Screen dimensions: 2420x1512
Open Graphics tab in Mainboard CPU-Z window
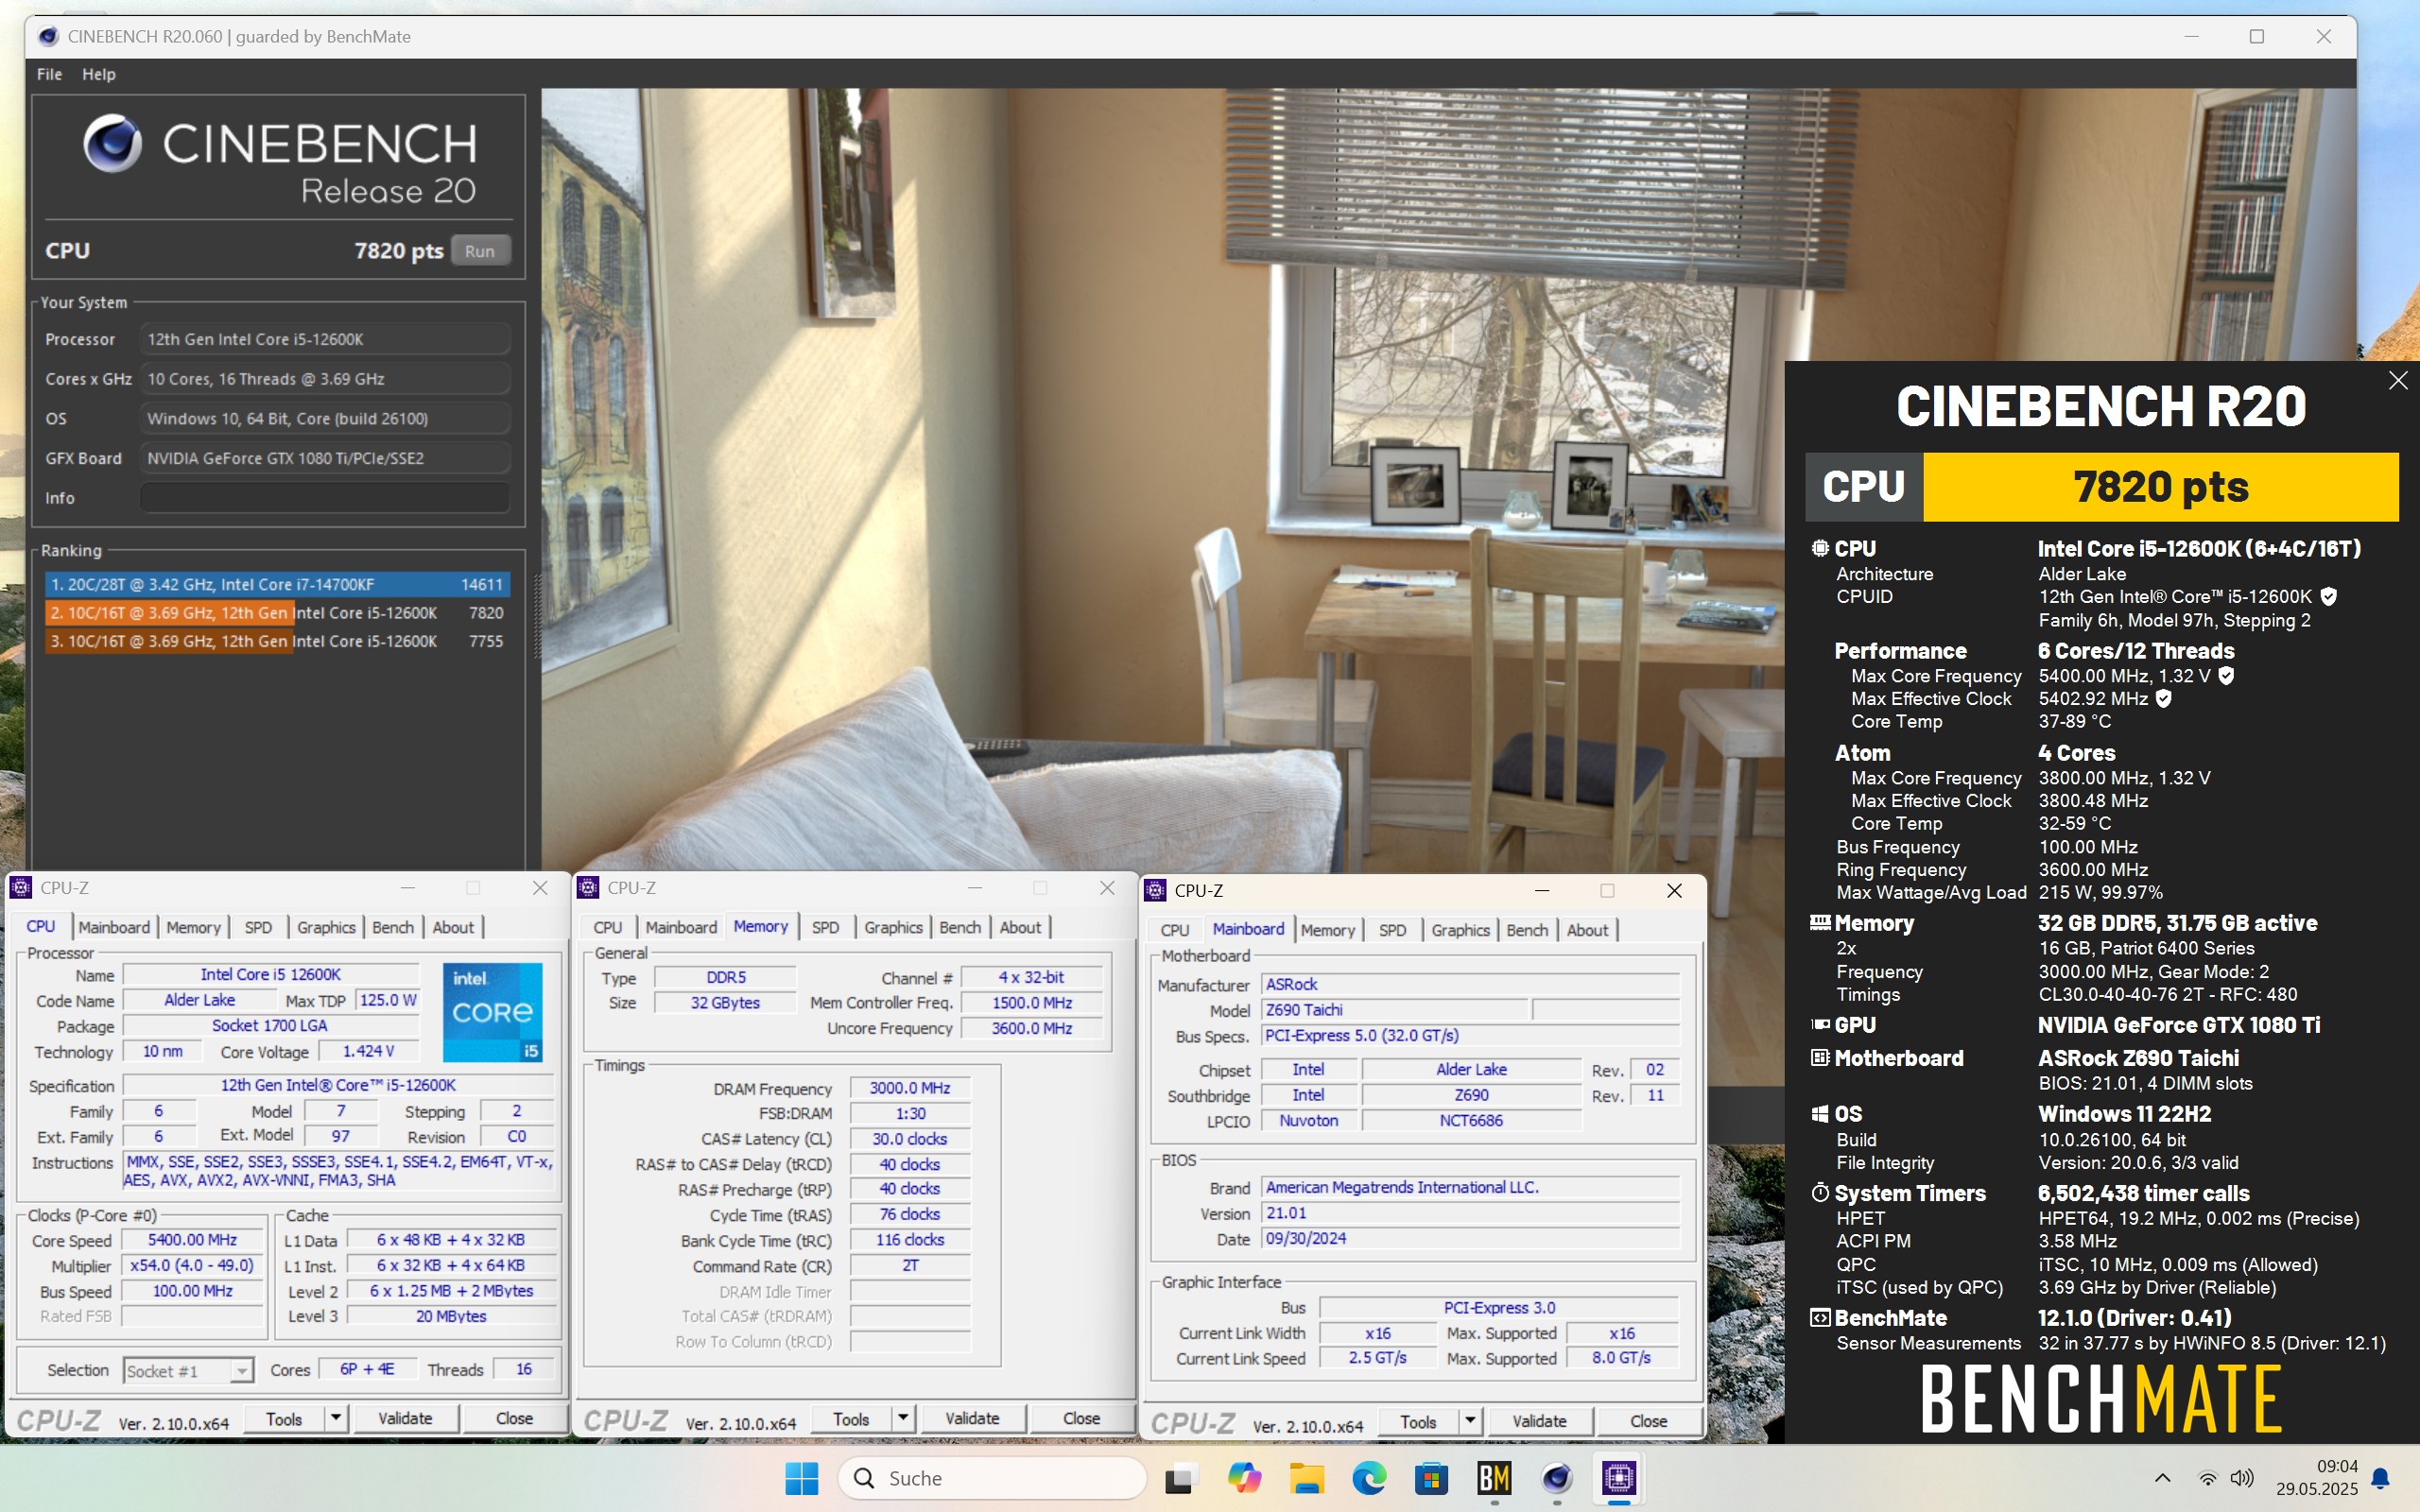(x=1460, y=930)
